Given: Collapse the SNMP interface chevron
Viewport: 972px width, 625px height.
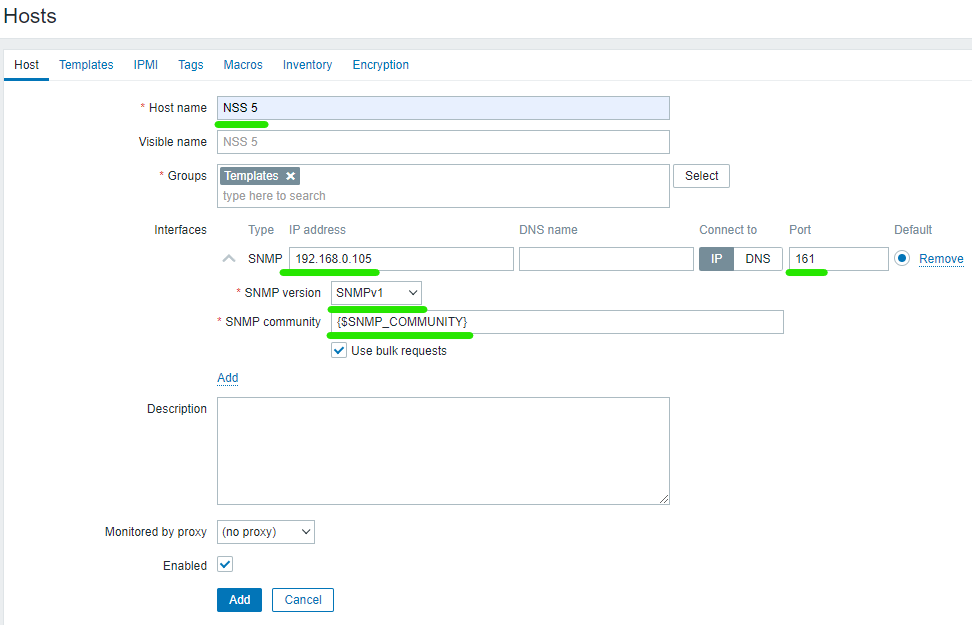Looking at the screenshot, I should pos(227,259).
